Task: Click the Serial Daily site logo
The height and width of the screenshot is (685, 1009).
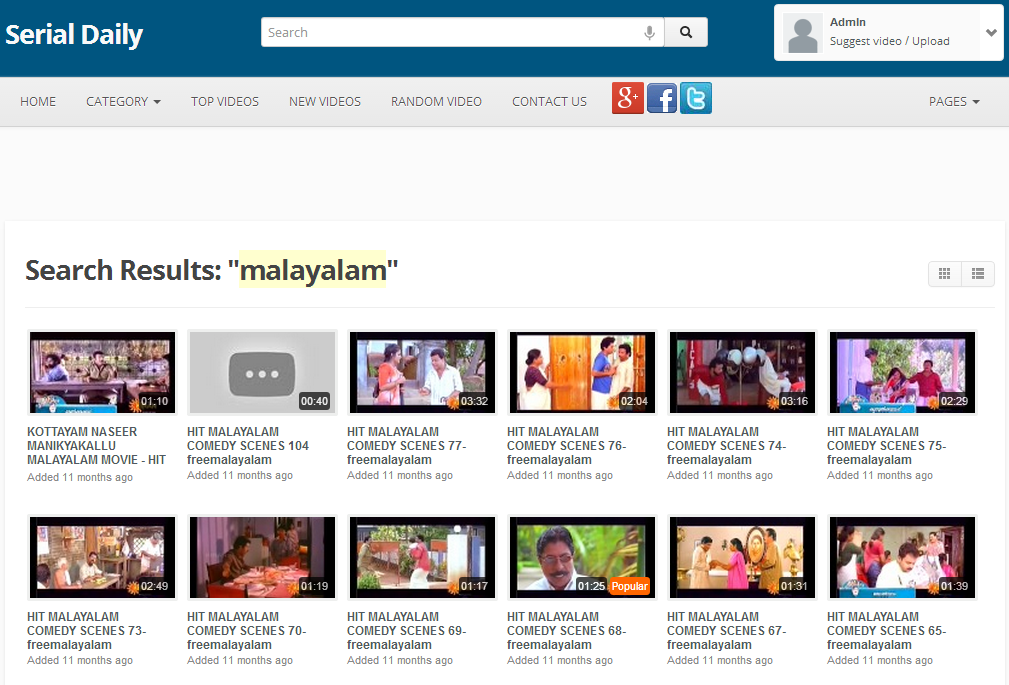Action: 74,34
